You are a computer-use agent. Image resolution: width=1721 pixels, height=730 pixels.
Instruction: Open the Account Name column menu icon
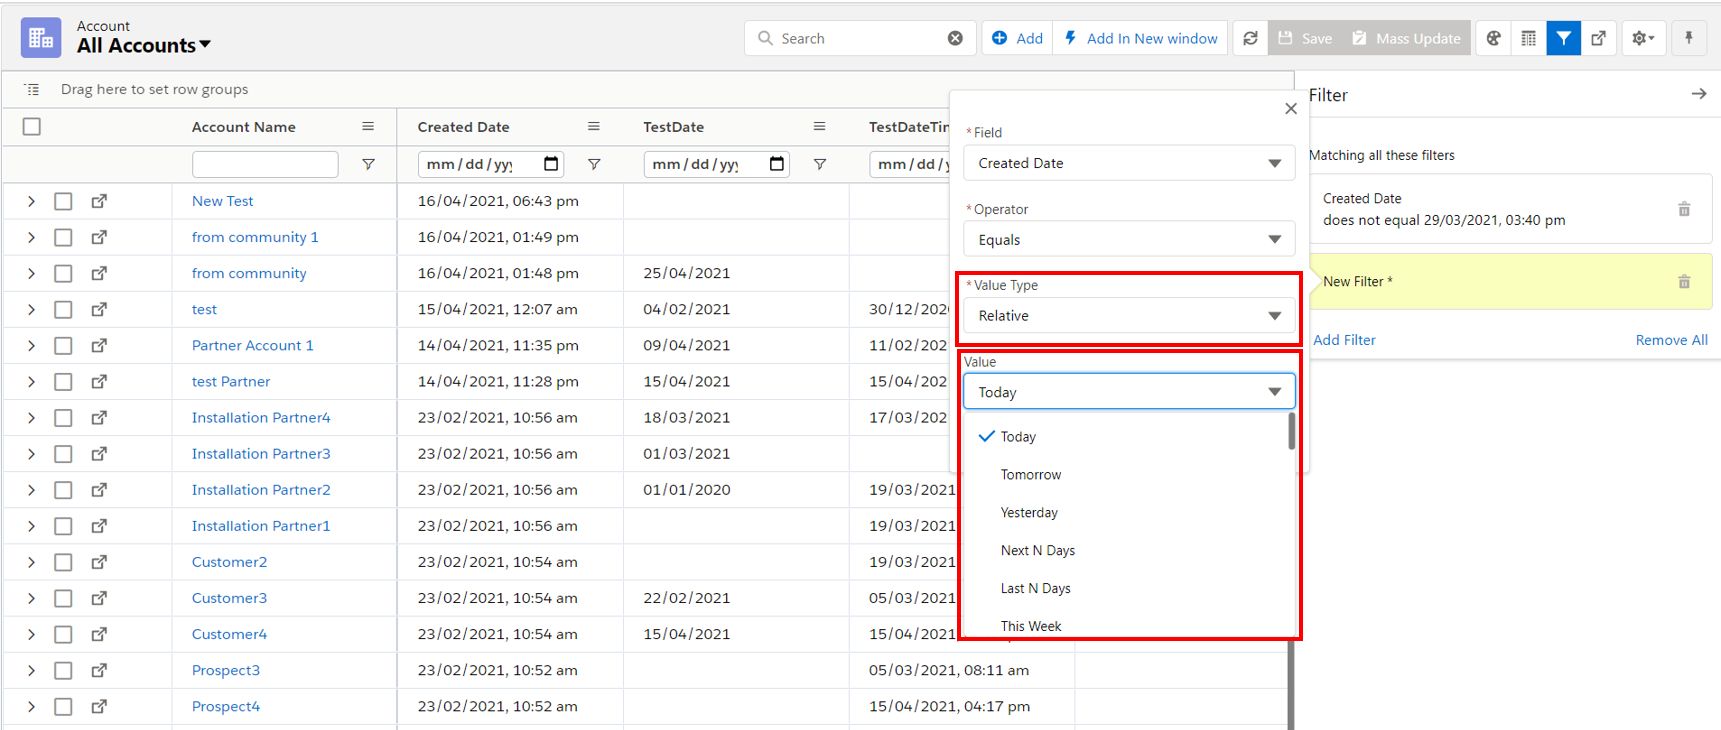[368, 127]
